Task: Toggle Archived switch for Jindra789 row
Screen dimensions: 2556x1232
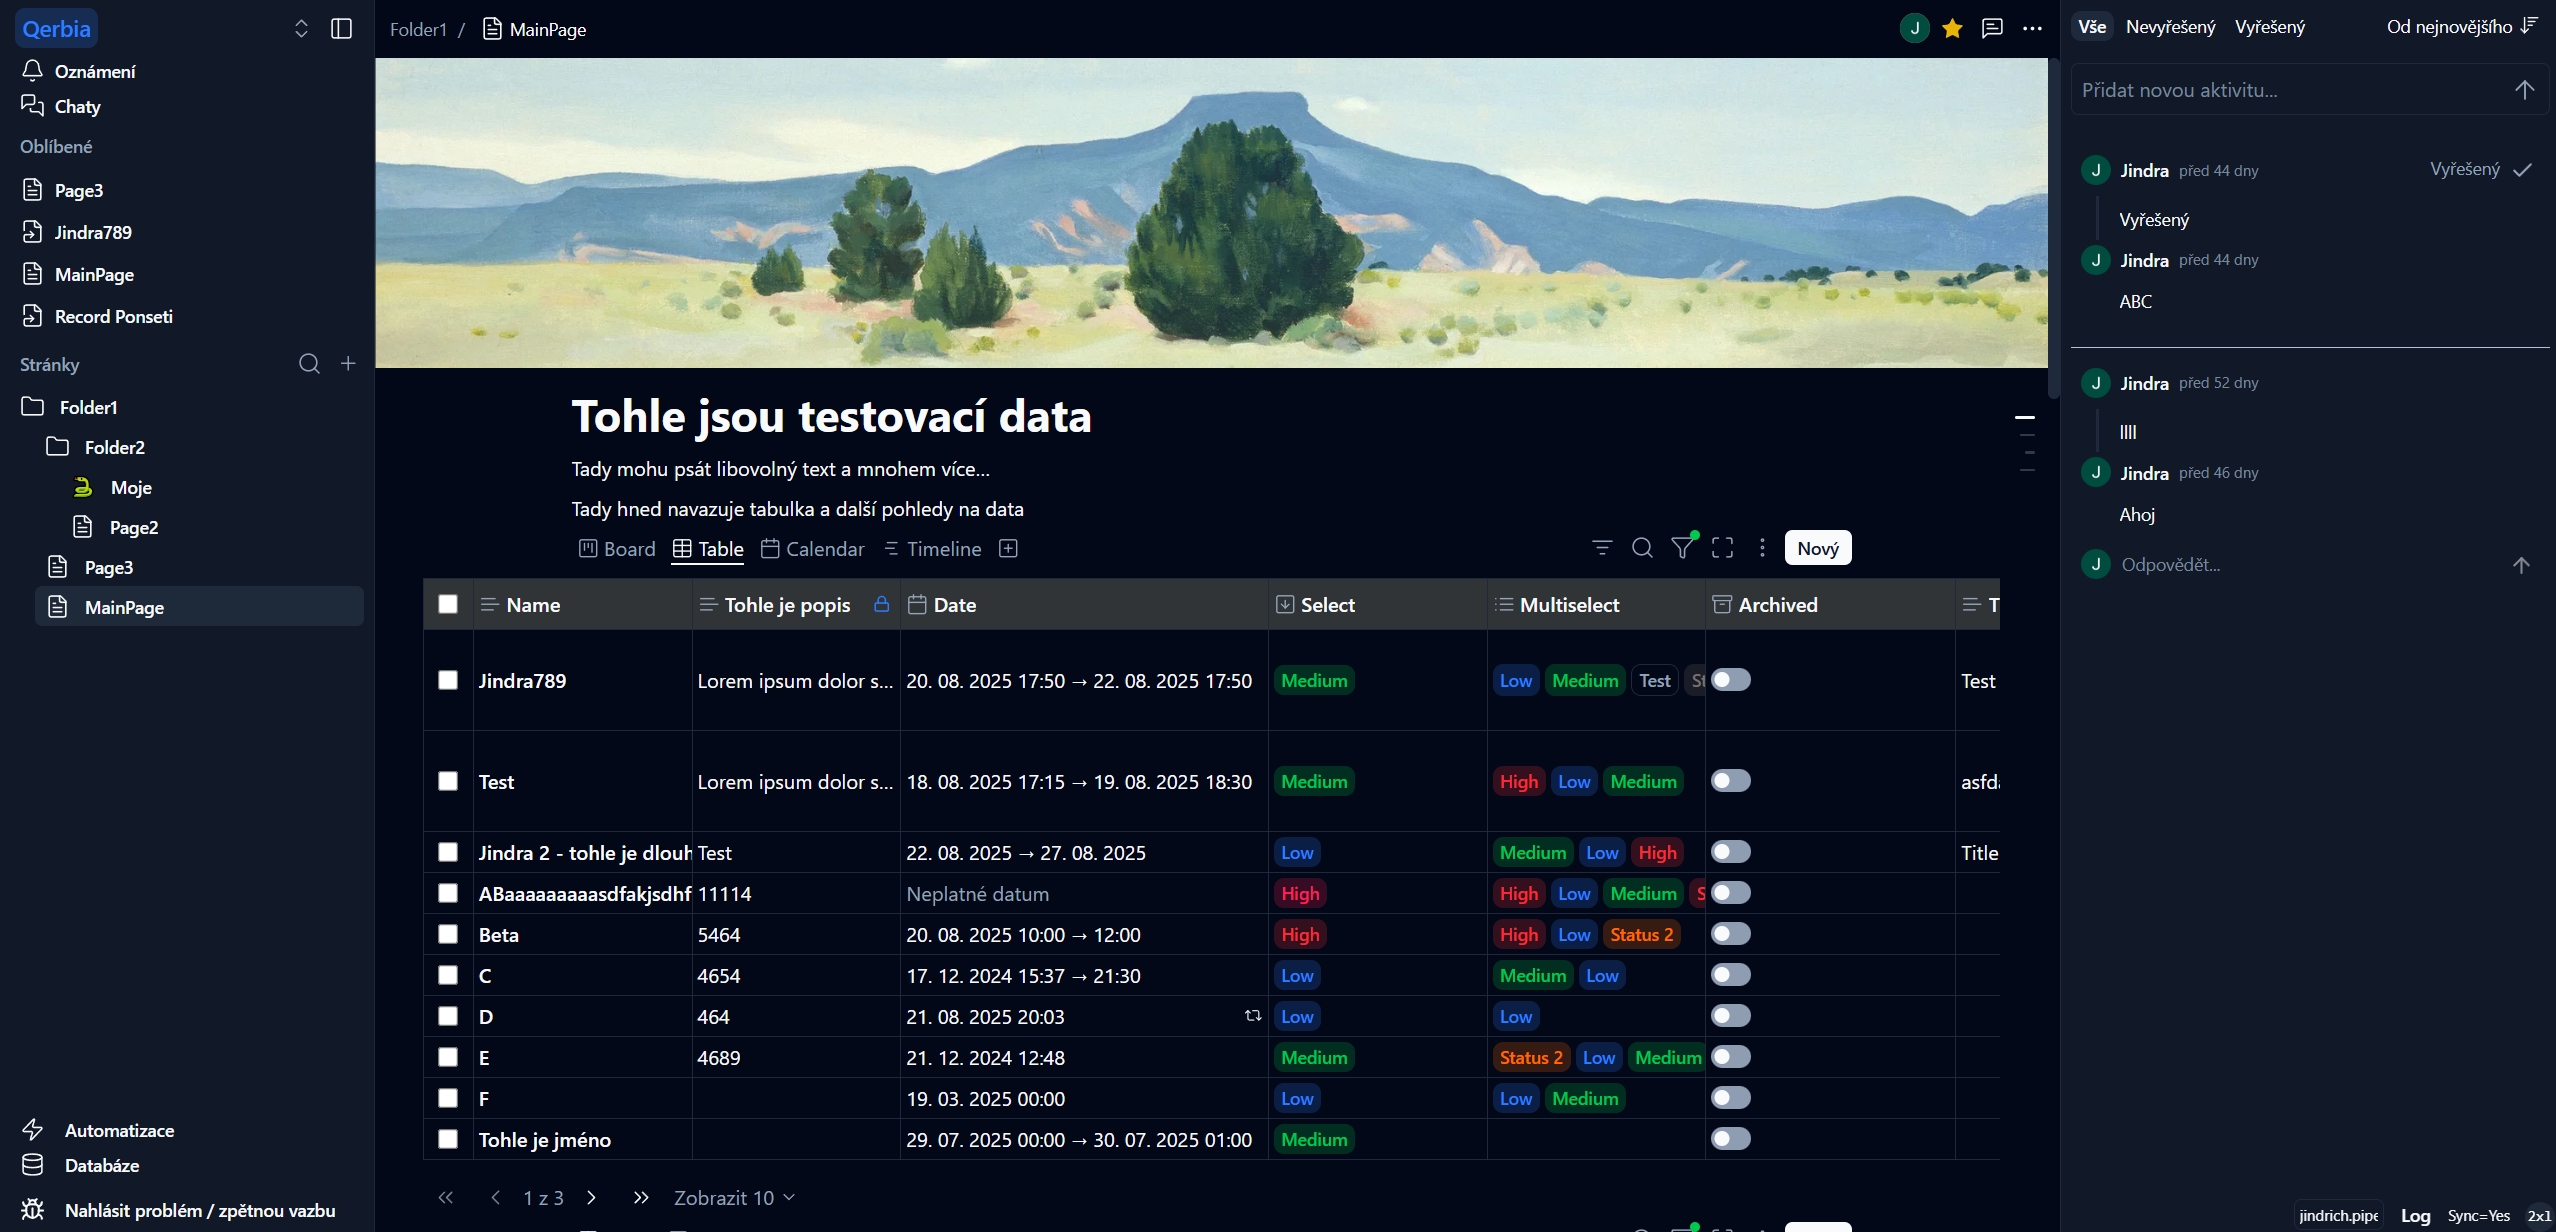Action: [x=1731, y=680]
